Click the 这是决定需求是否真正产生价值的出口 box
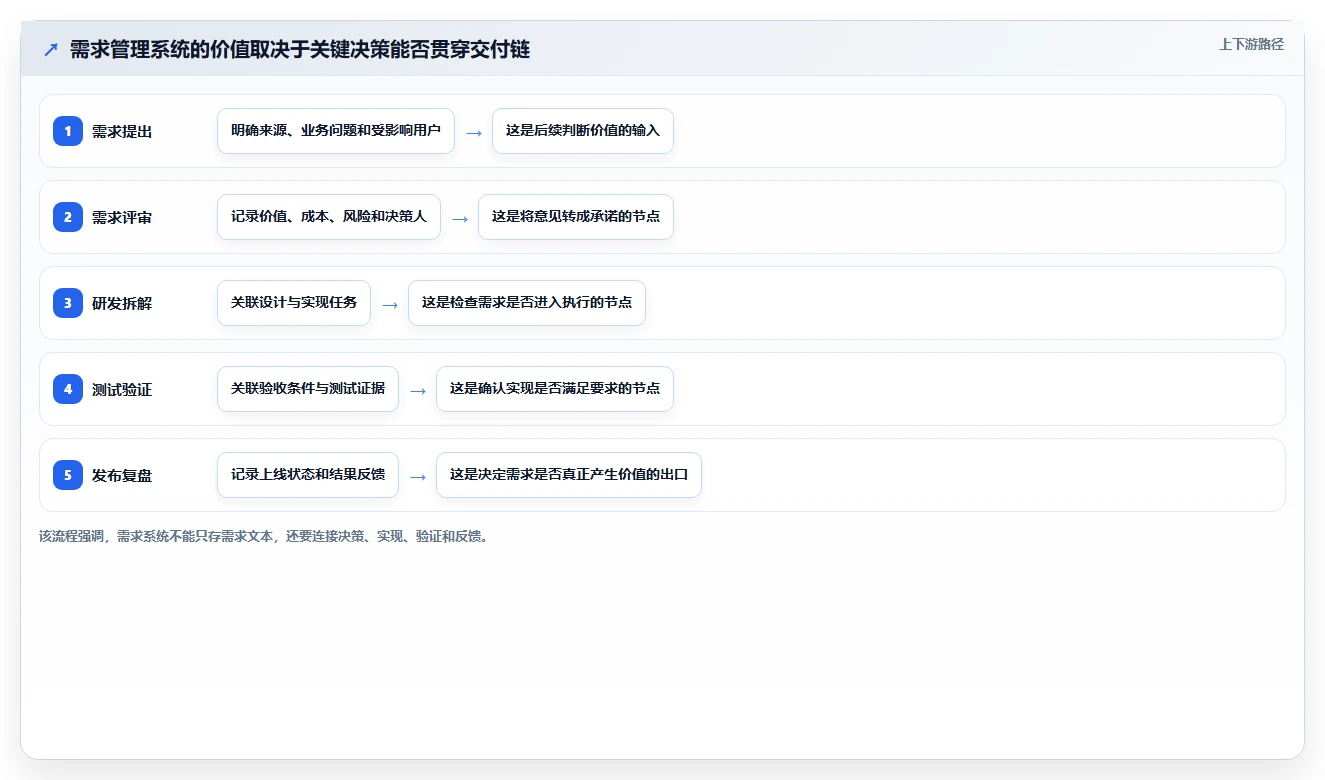This screenshot has height=780, width=1325. [569, 475]
